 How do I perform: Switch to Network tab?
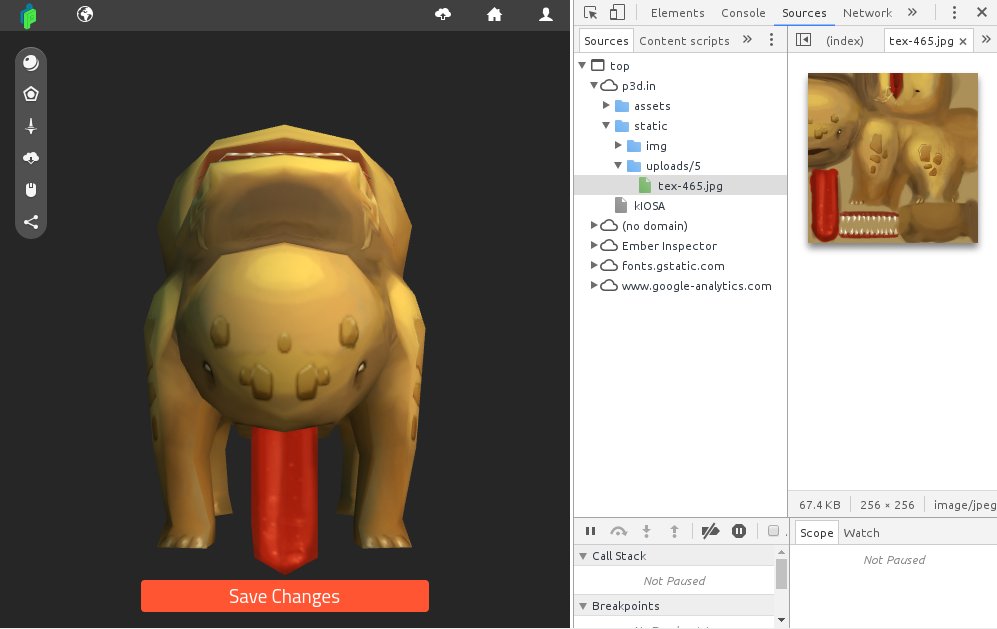click(x=867, y=13)
